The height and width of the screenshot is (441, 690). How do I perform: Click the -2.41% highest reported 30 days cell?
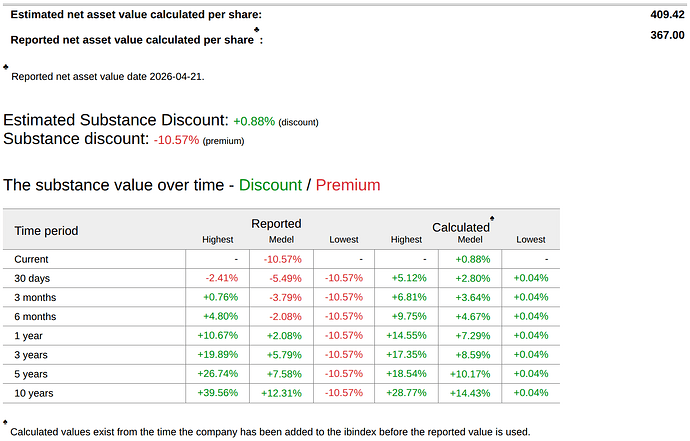[x=221, y=278]
